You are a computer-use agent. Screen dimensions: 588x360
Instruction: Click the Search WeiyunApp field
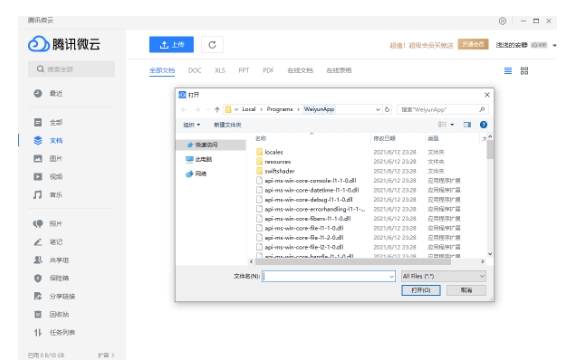[442, 110]
